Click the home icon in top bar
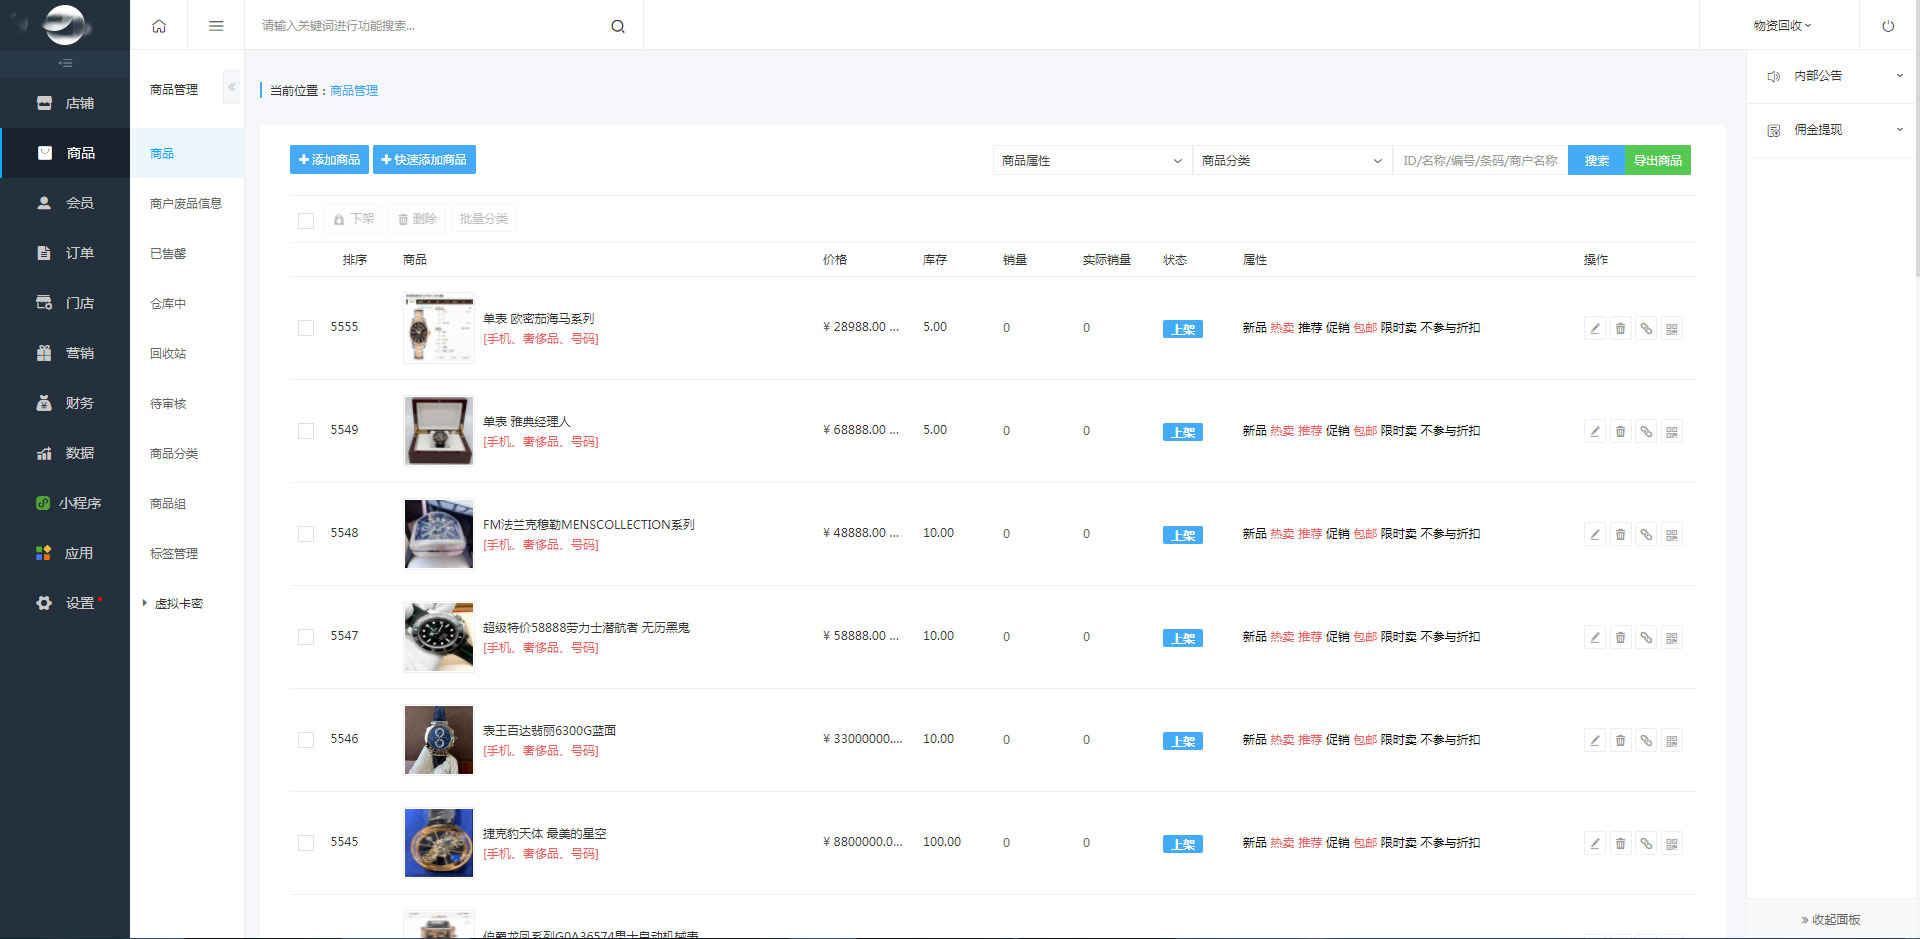This screenshot has height=939, width=1920. [159, 26]
